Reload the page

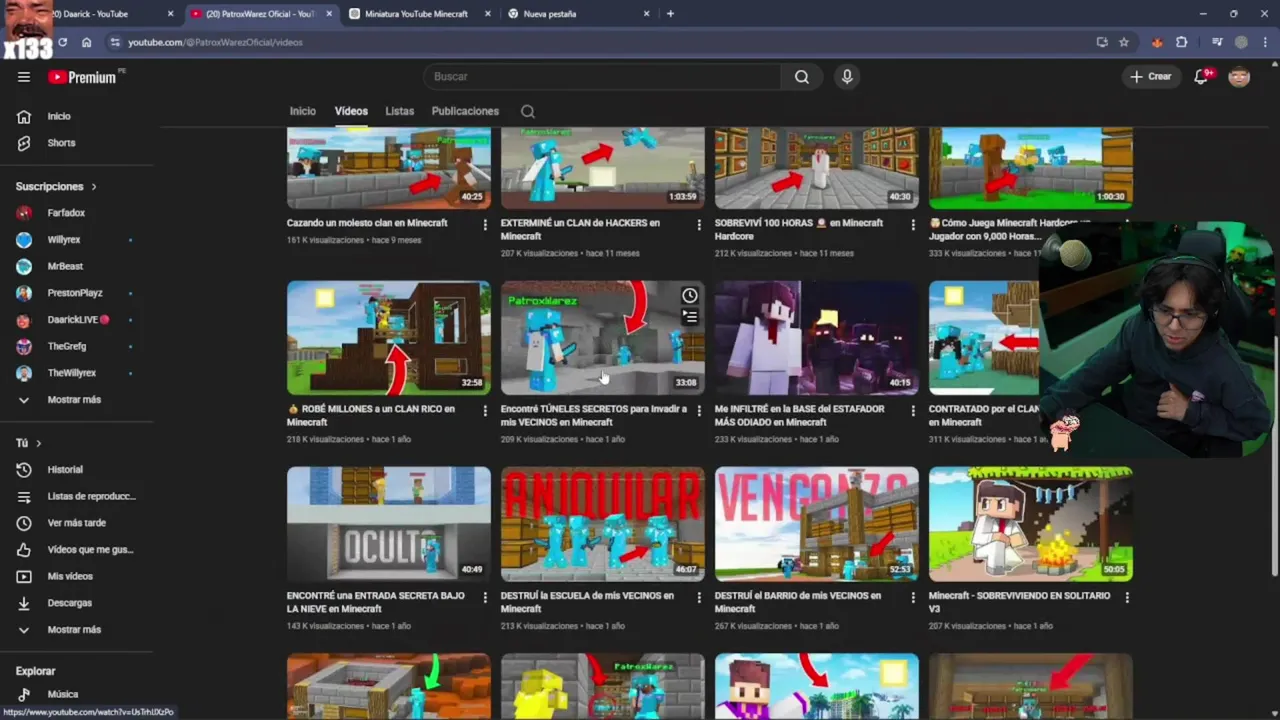pyautogui.click(x=62, y=42)
